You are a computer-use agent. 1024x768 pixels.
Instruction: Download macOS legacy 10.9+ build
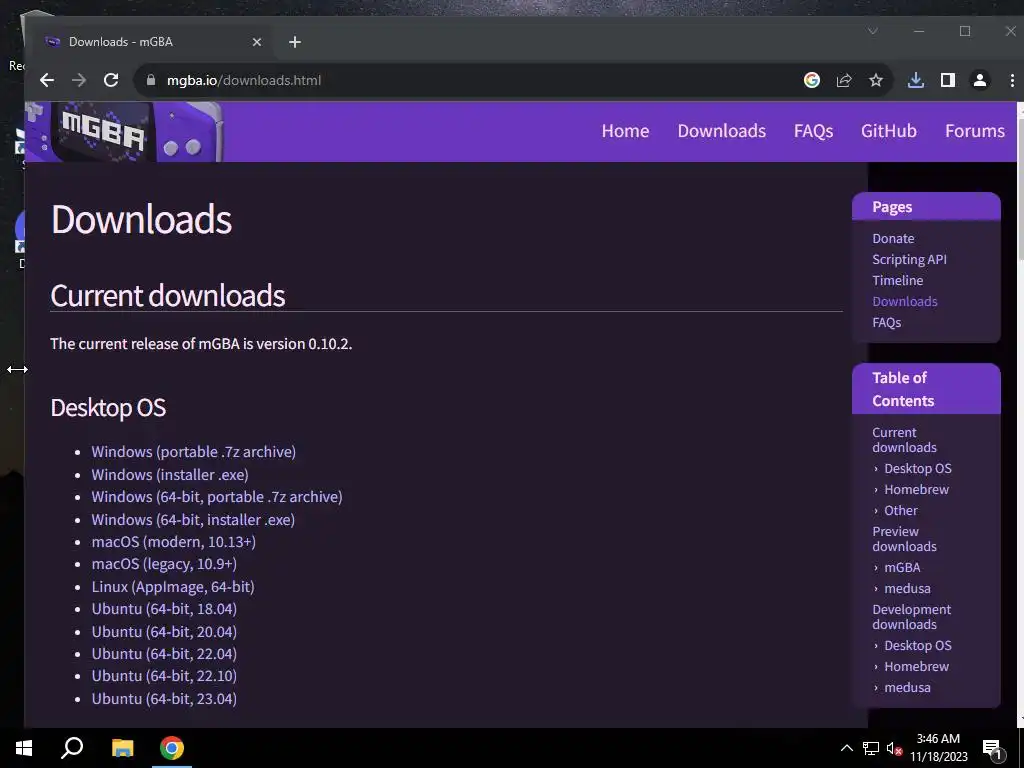pyautogui.click(x=164, y=564)
